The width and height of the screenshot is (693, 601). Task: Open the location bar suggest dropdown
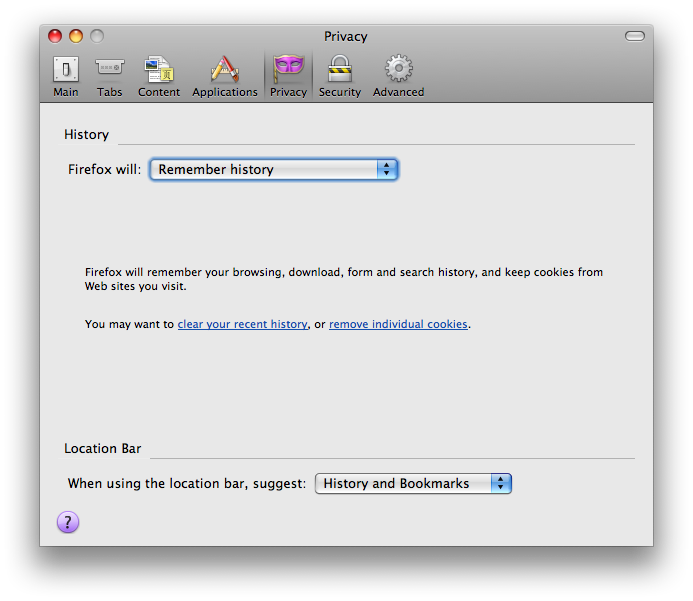[x=413, y=483]
